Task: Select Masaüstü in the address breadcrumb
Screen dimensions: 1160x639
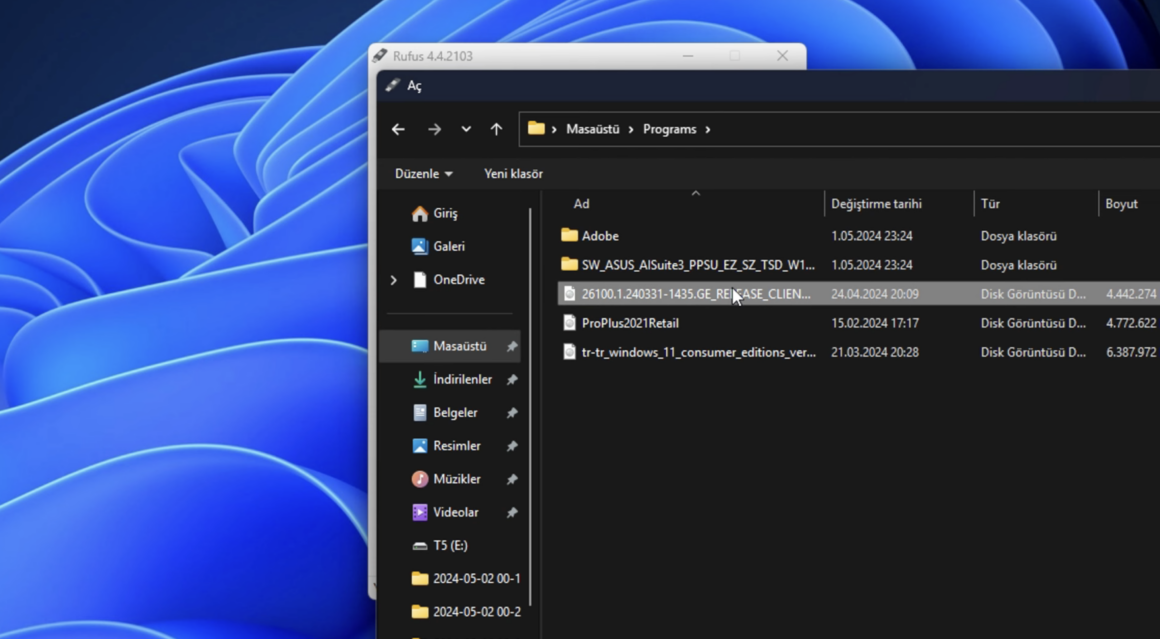Action: point(593,129)
